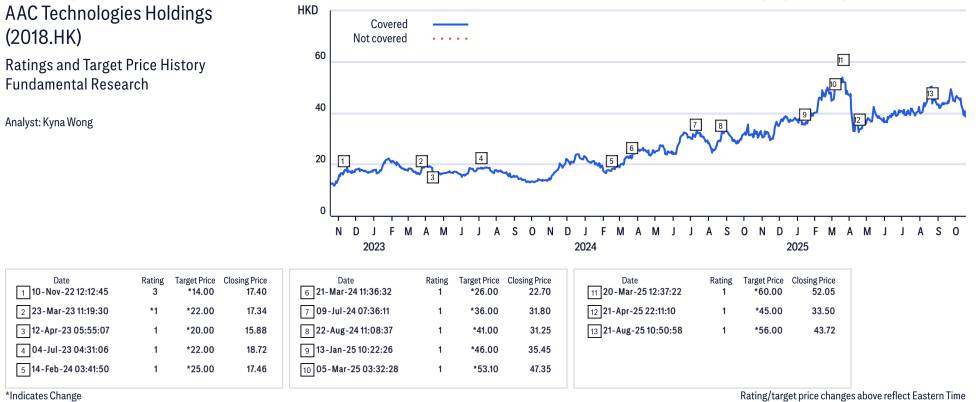Click the *60.00 target price value
Image resolution: width=976 pixels, height=402 pixels.
770,293
